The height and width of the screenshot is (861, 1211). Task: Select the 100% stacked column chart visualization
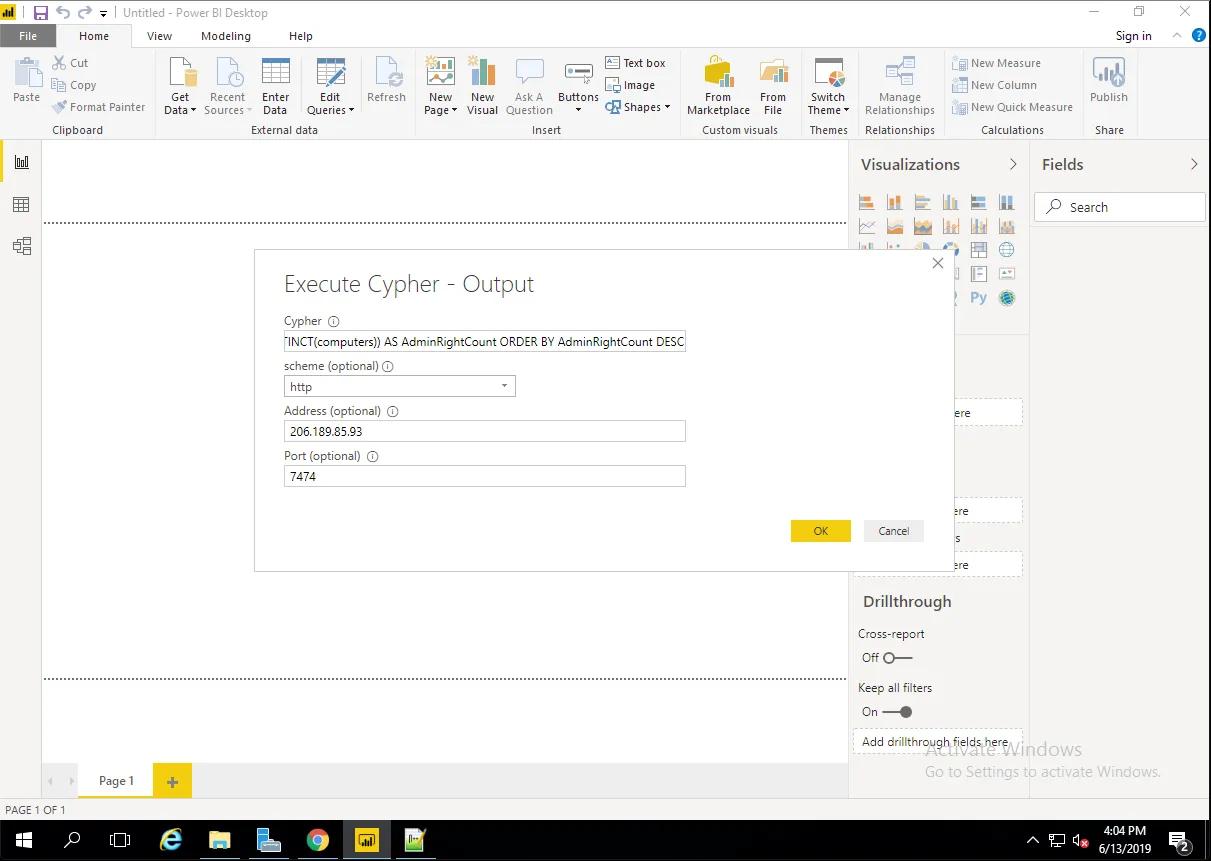tap(1007, 202)
